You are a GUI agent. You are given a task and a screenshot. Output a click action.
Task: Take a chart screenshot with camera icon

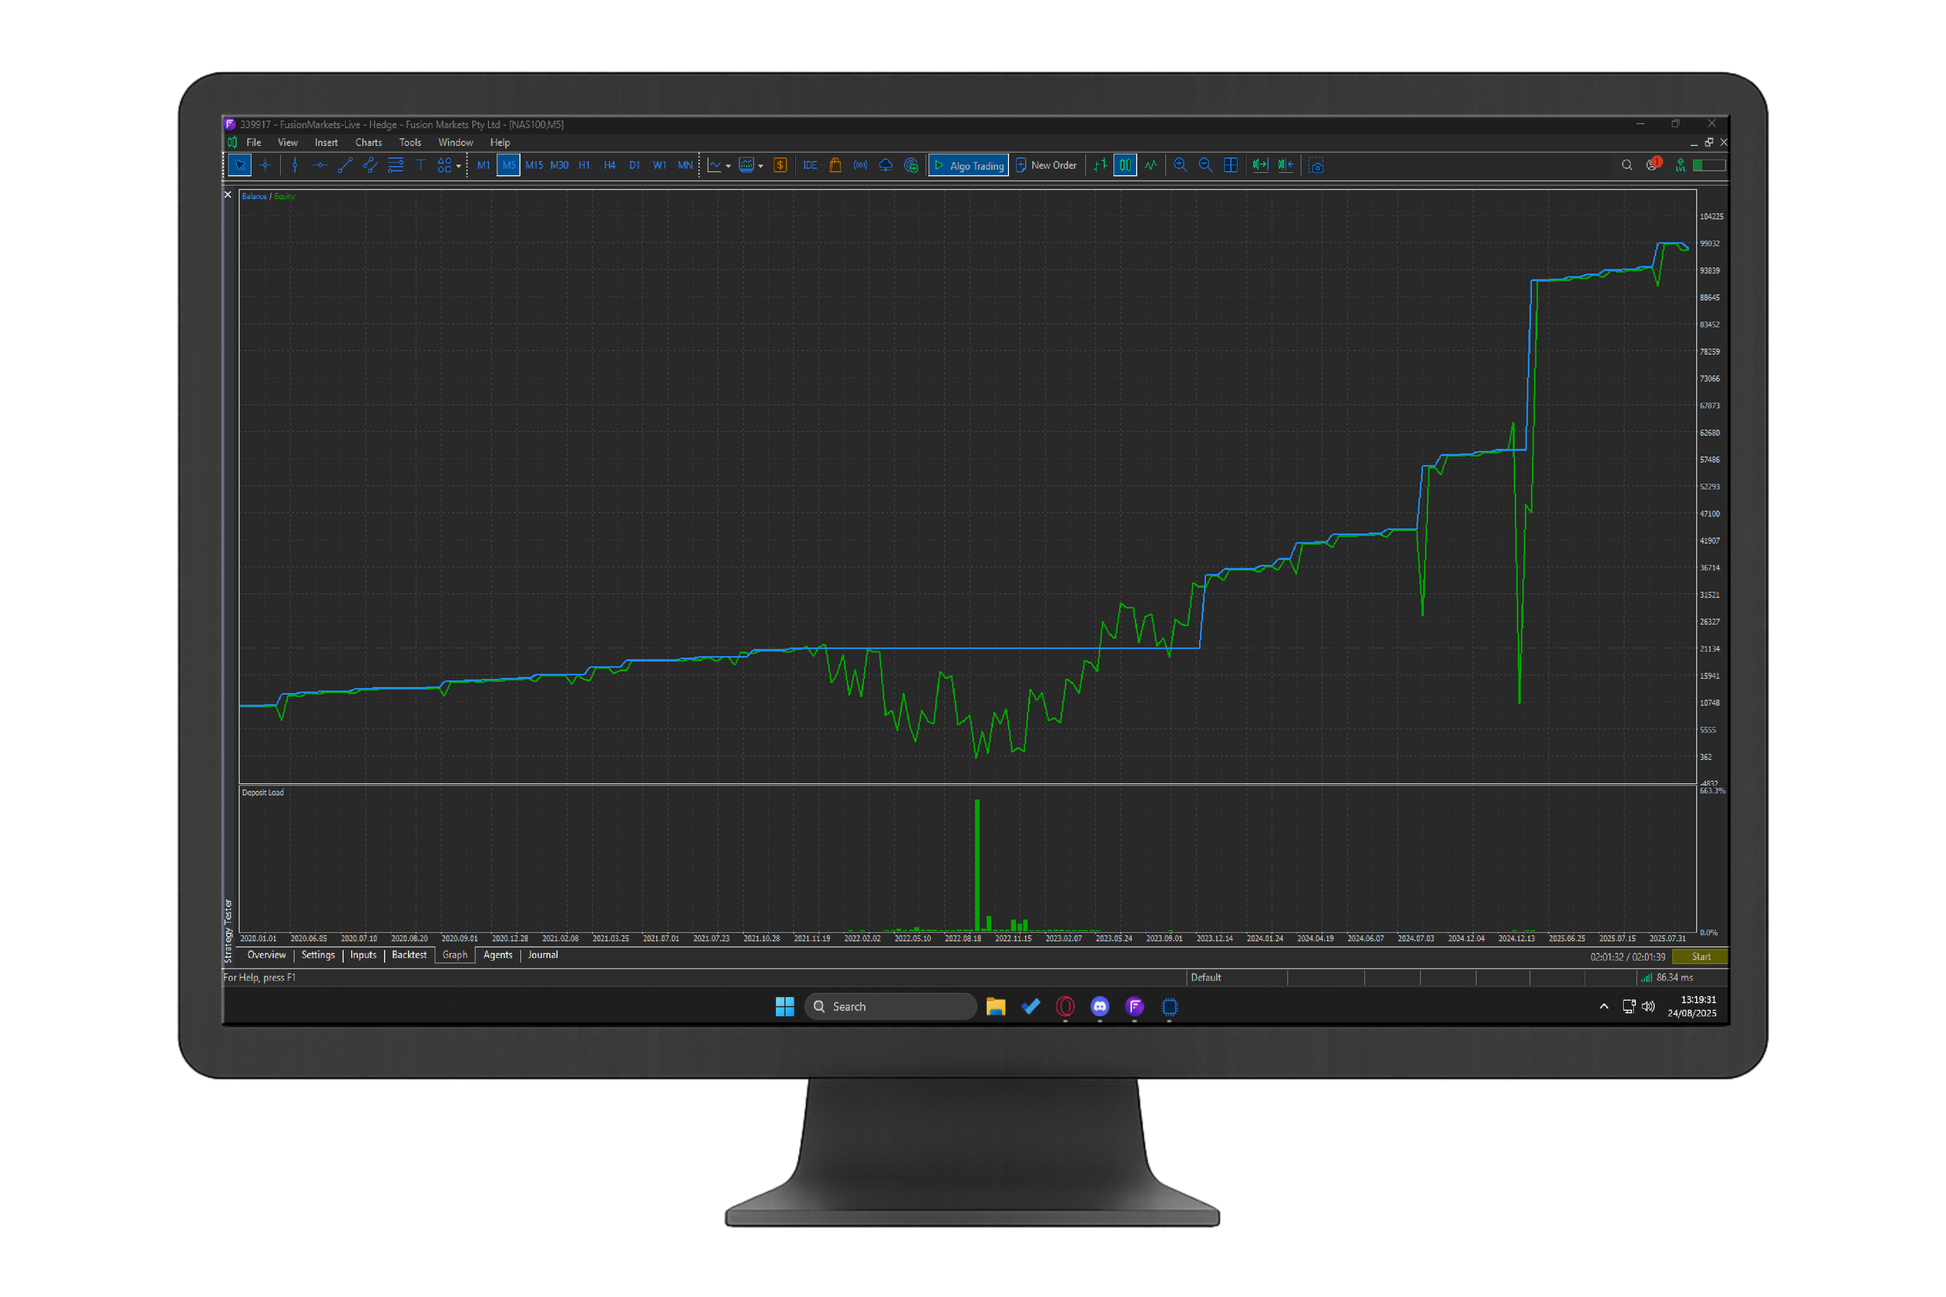tap(1316, 166)
